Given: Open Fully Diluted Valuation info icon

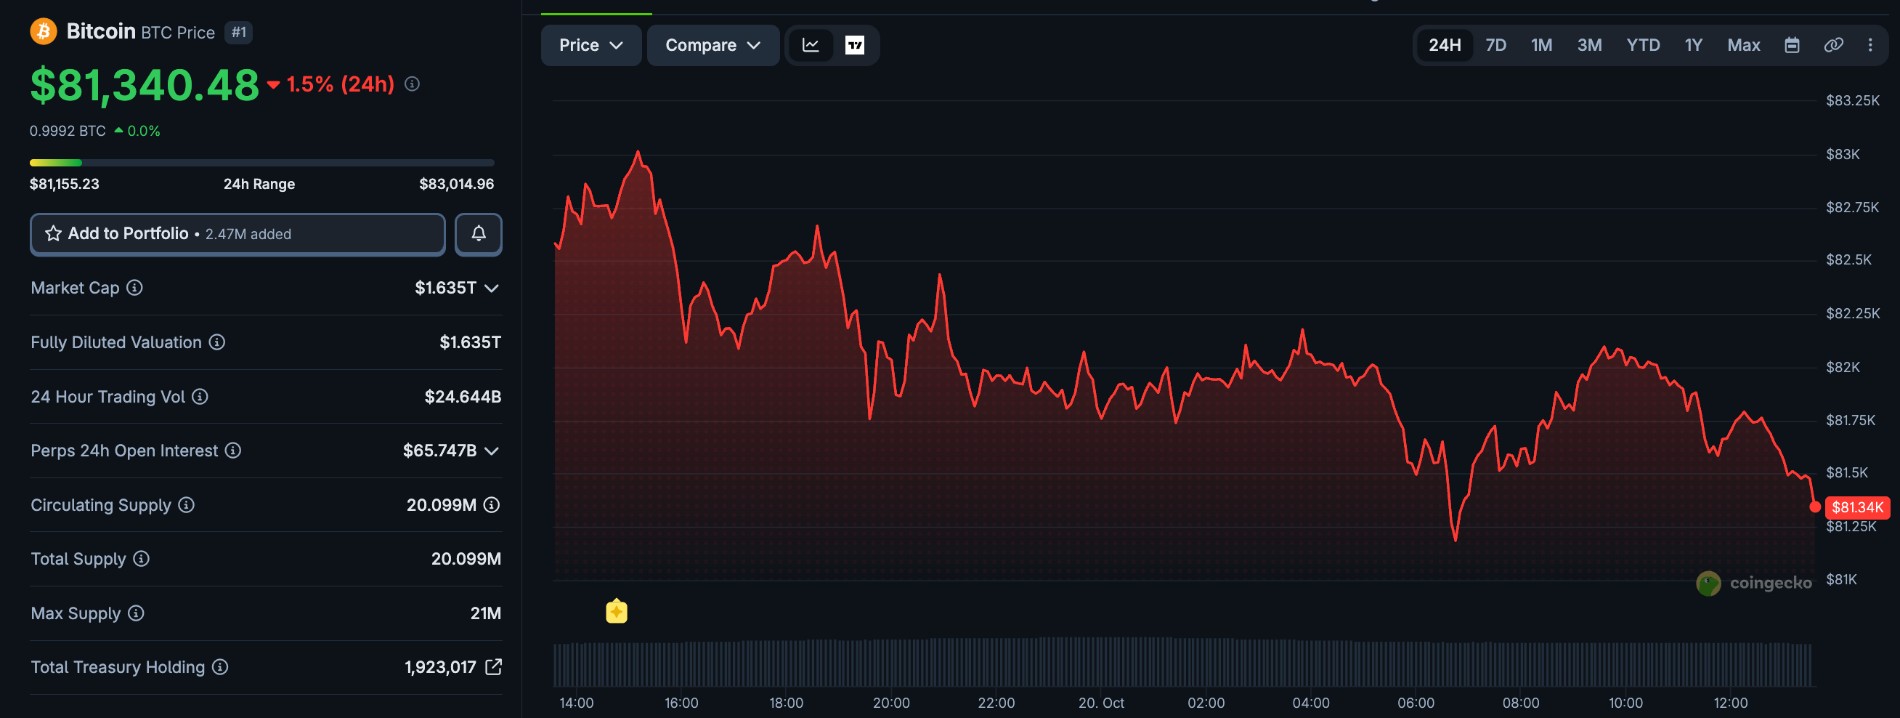Looking at the screenshot, I should (217, 342).
